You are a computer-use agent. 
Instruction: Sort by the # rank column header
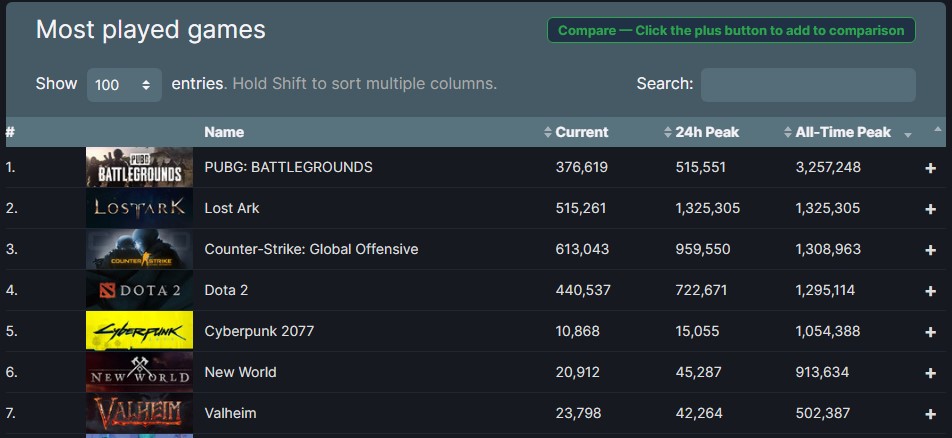(10, 132)
